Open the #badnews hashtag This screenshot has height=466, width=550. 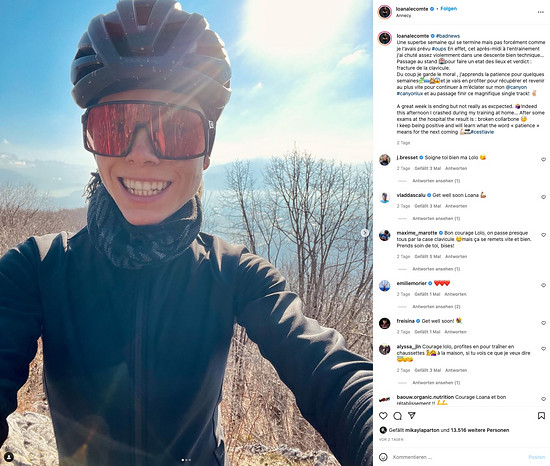click(448, 36)
